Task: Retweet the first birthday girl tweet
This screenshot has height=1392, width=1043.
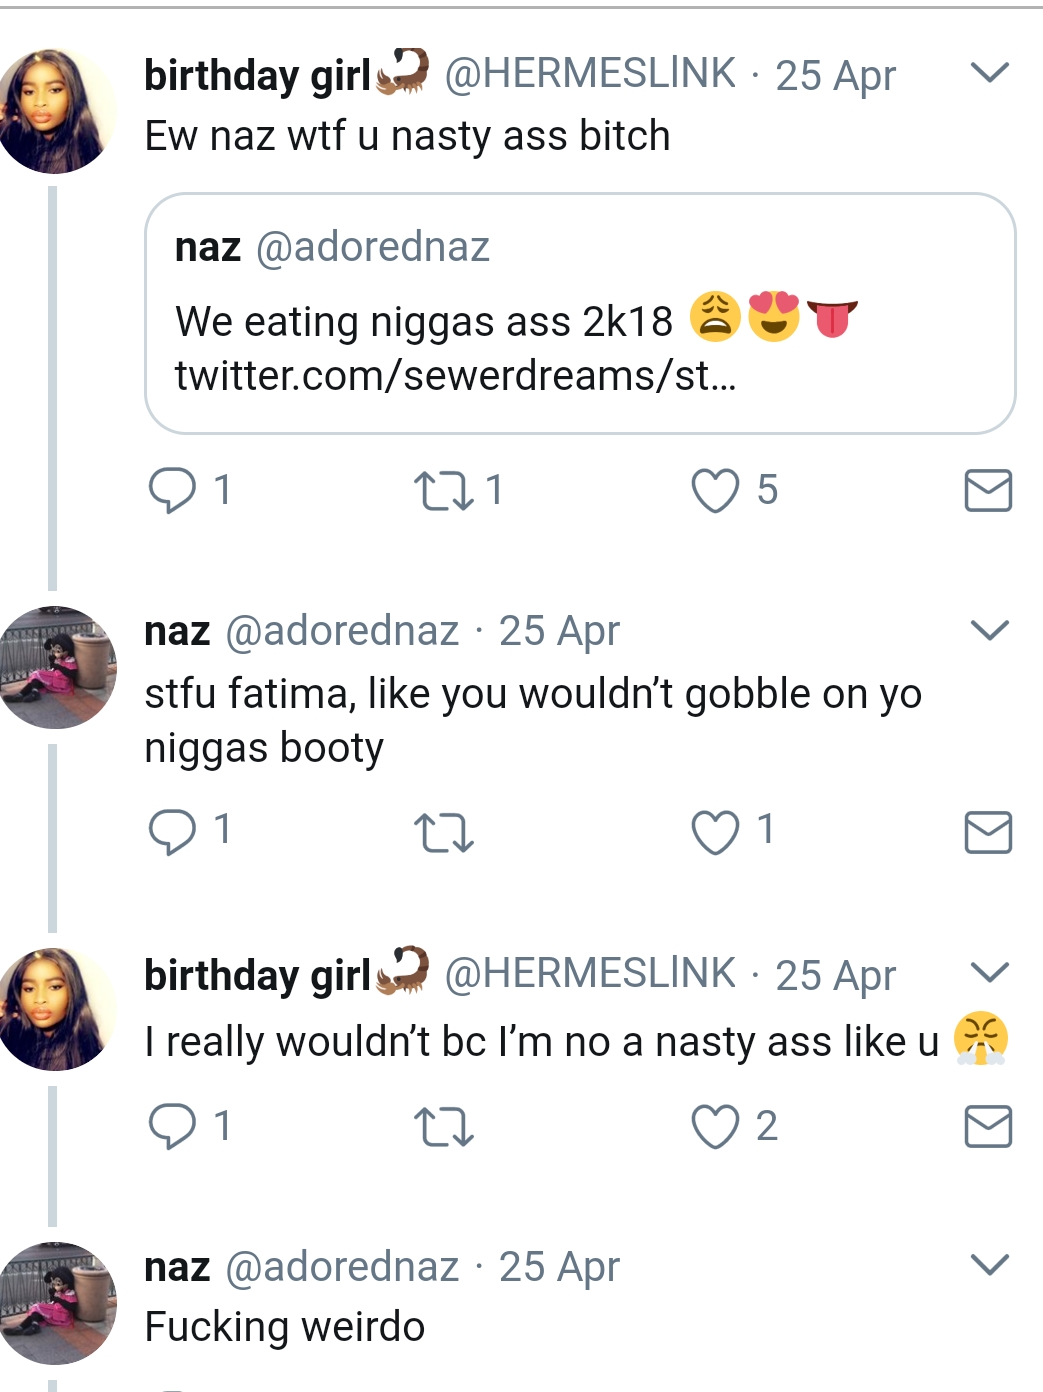Action: point(443,491)
